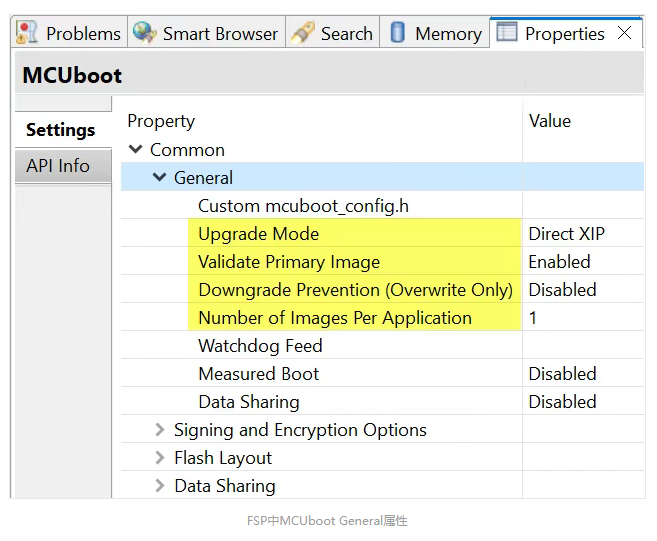Open the Direct XIP value field
Viewport: 657px width, 541px height.
point(583,233)
